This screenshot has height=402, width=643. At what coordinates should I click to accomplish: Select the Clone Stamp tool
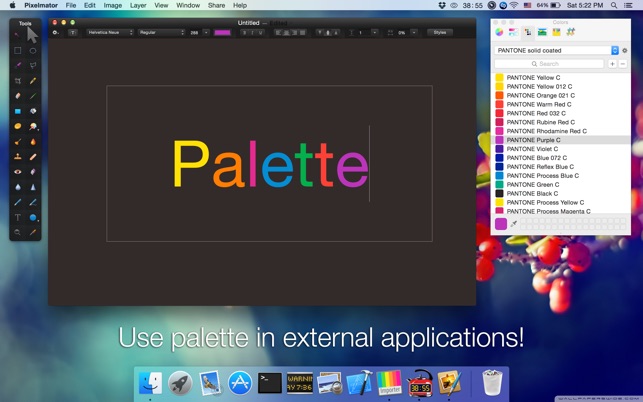point(18,157)
